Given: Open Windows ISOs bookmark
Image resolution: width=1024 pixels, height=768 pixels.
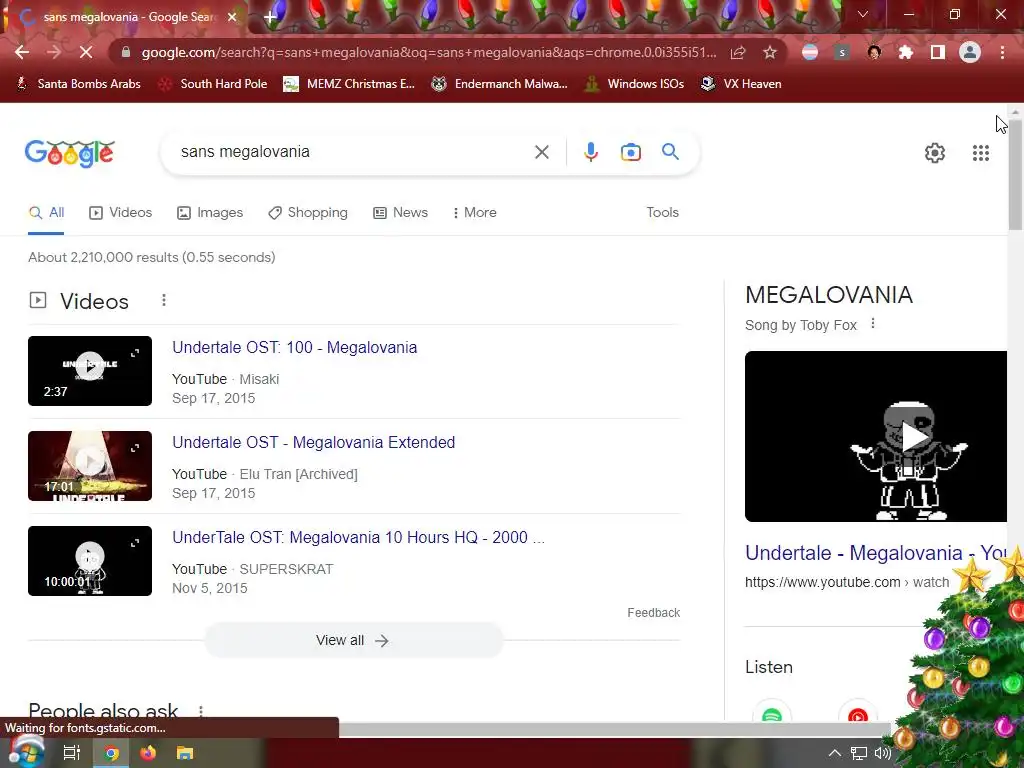Looking at the screenshot, I should click(x=634, y=84).
